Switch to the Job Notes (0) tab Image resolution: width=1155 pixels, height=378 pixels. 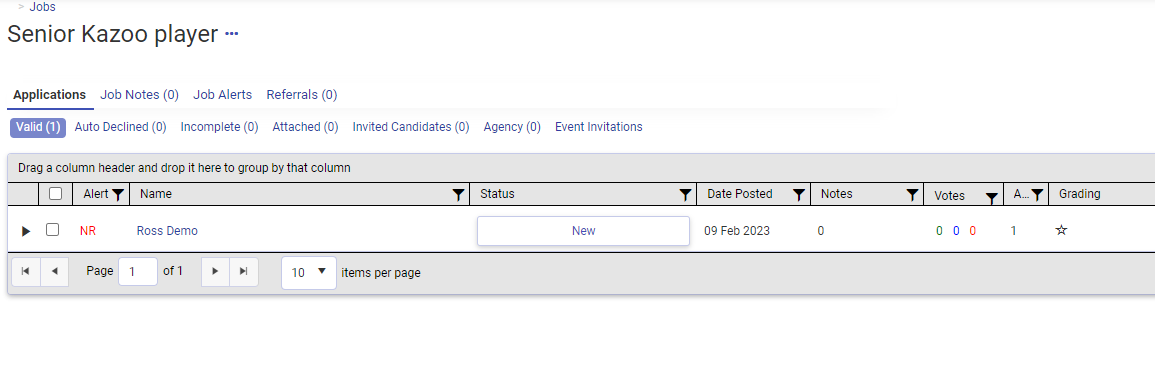(139, 95)
